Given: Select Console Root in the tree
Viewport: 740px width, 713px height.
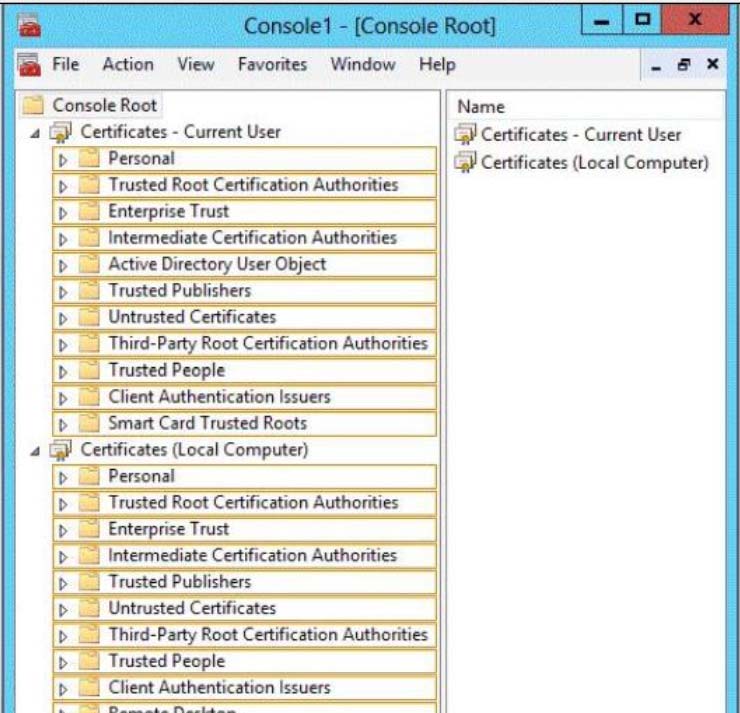Looking at the screenshot, I should pos(104,105).
